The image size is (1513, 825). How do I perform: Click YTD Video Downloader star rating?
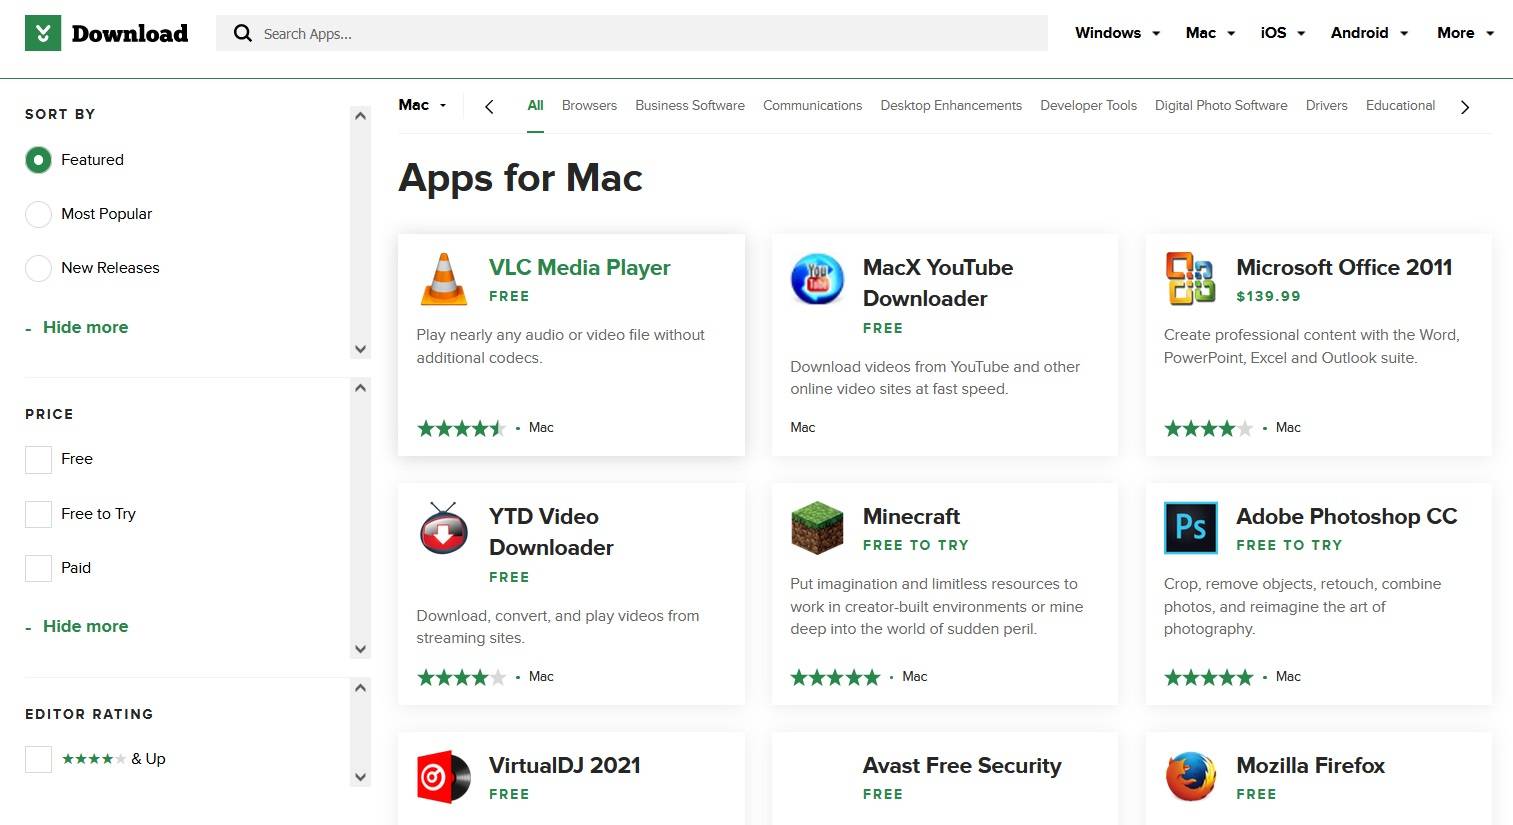tap(461, 677)
